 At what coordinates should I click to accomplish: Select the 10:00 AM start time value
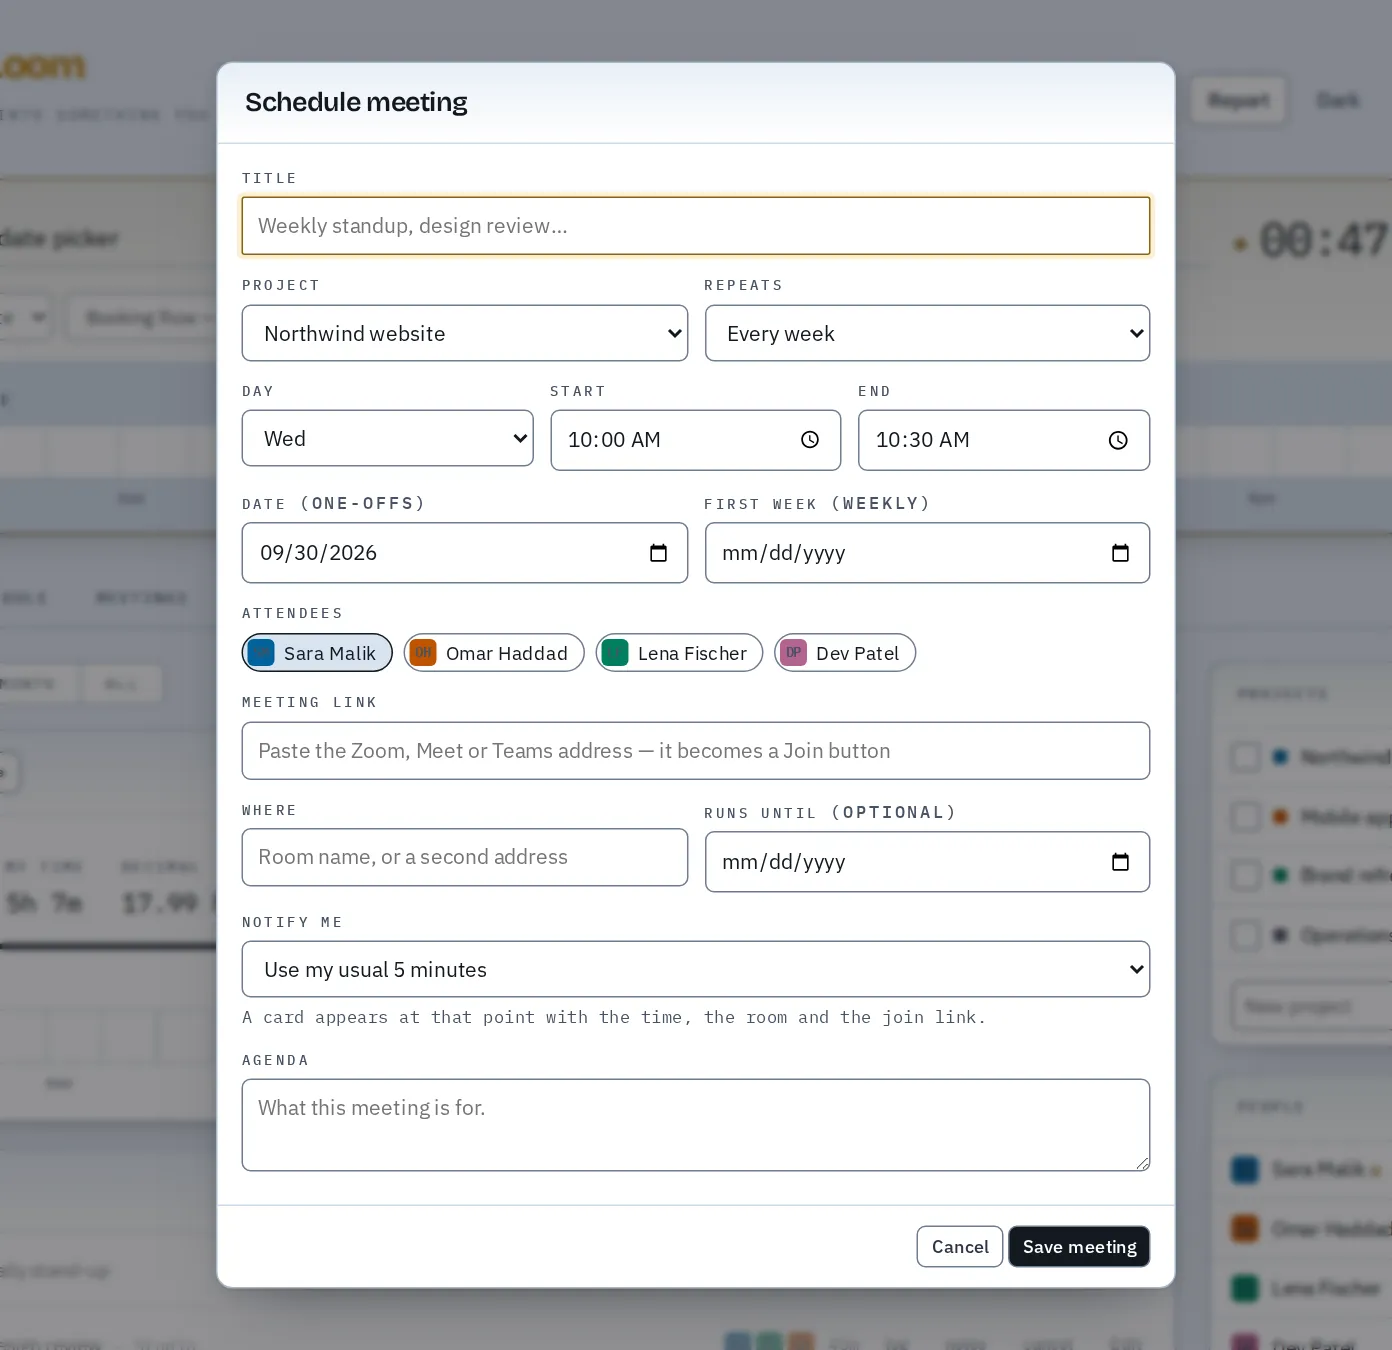click(614, 440)
